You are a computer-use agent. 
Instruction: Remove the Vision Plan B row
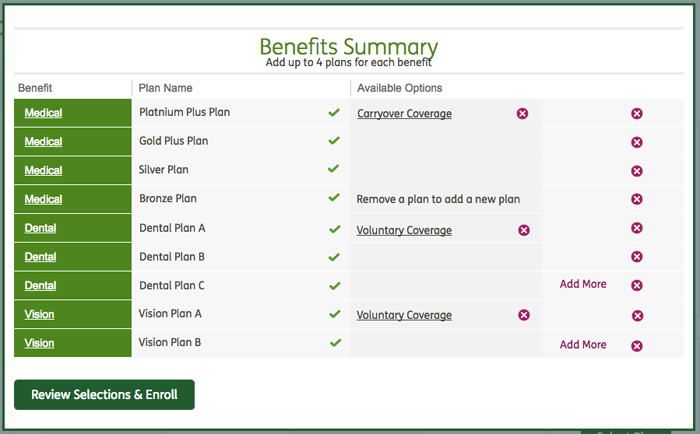pyautogui.click(x=637, y=346)
